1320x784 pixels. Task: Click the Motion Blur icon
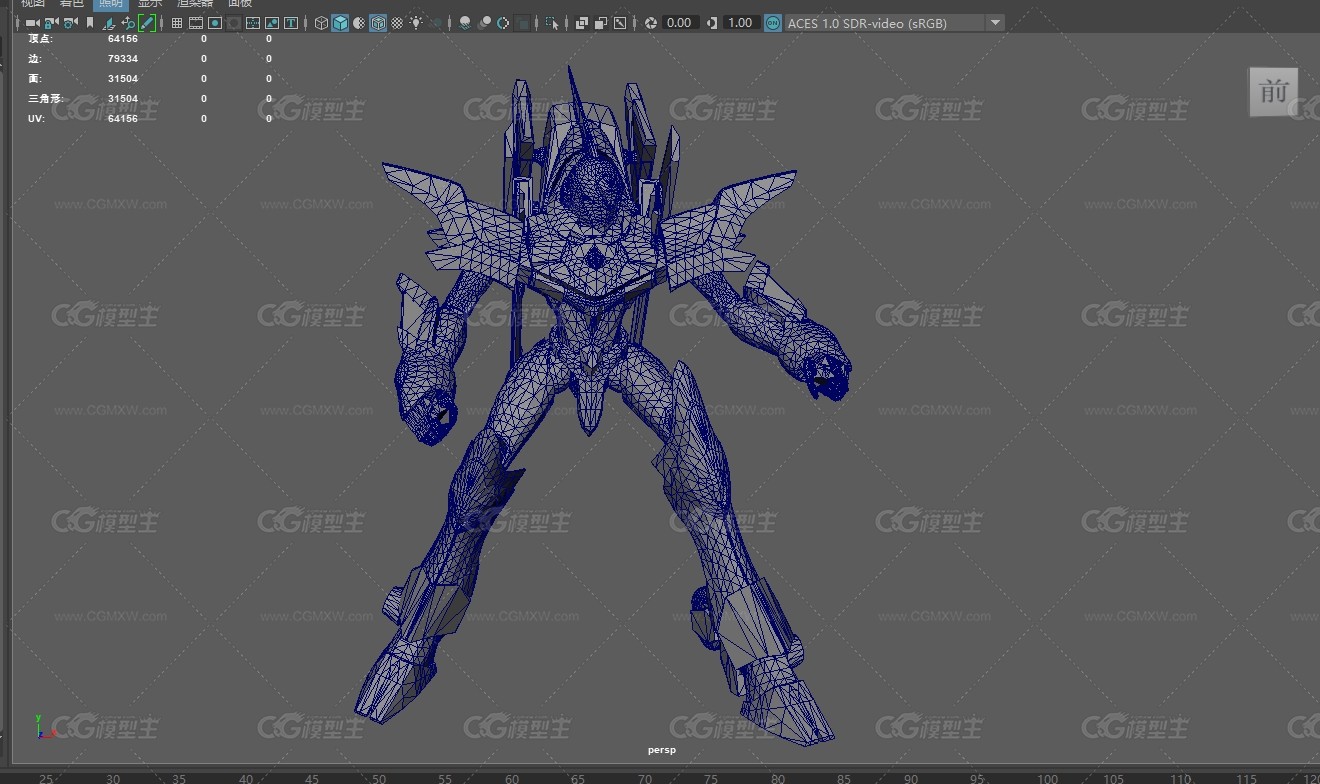484,22
